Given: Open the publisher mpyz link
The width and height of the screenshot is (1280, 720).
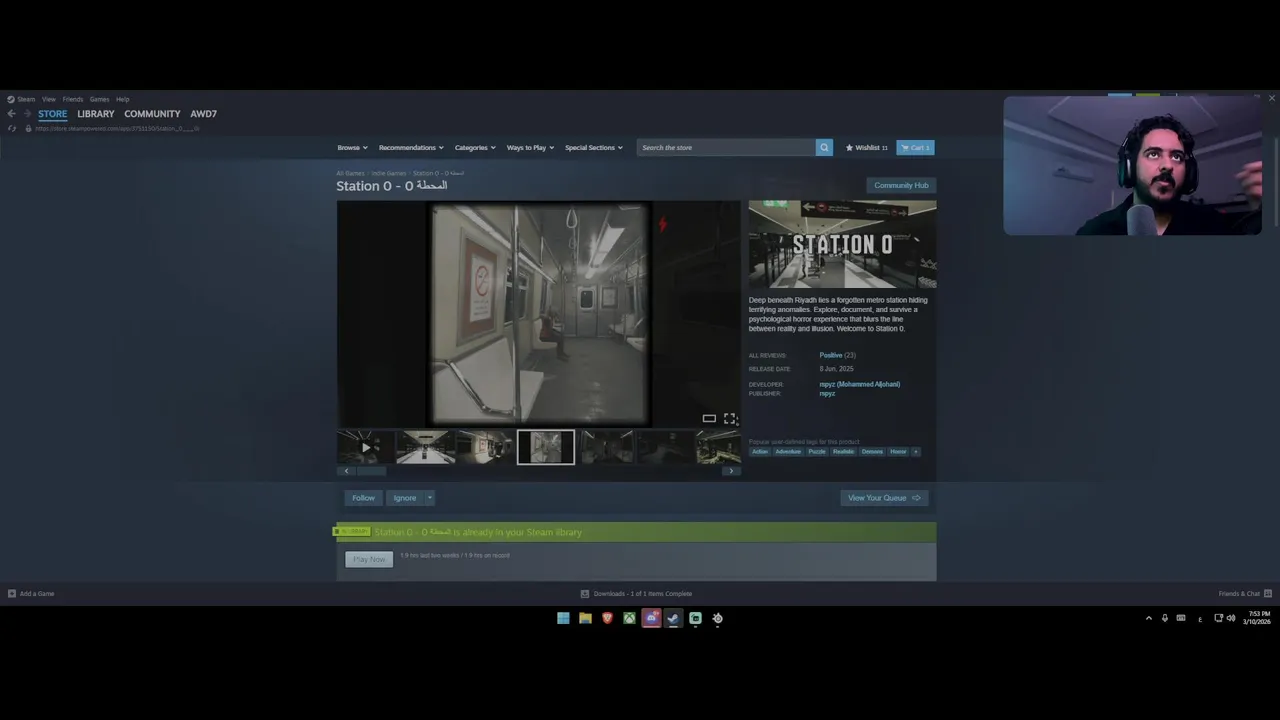Looking at the screenshot, I should click(827, 393).
